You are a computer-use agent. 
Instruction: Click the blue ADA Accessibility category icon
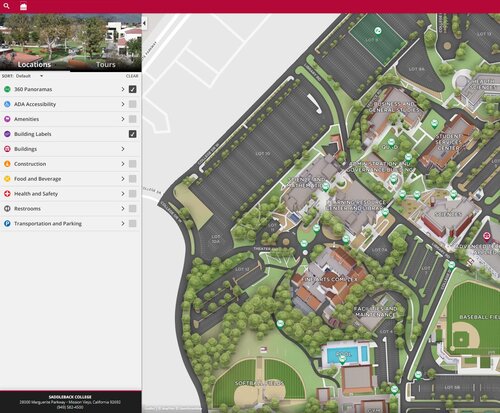7,104
